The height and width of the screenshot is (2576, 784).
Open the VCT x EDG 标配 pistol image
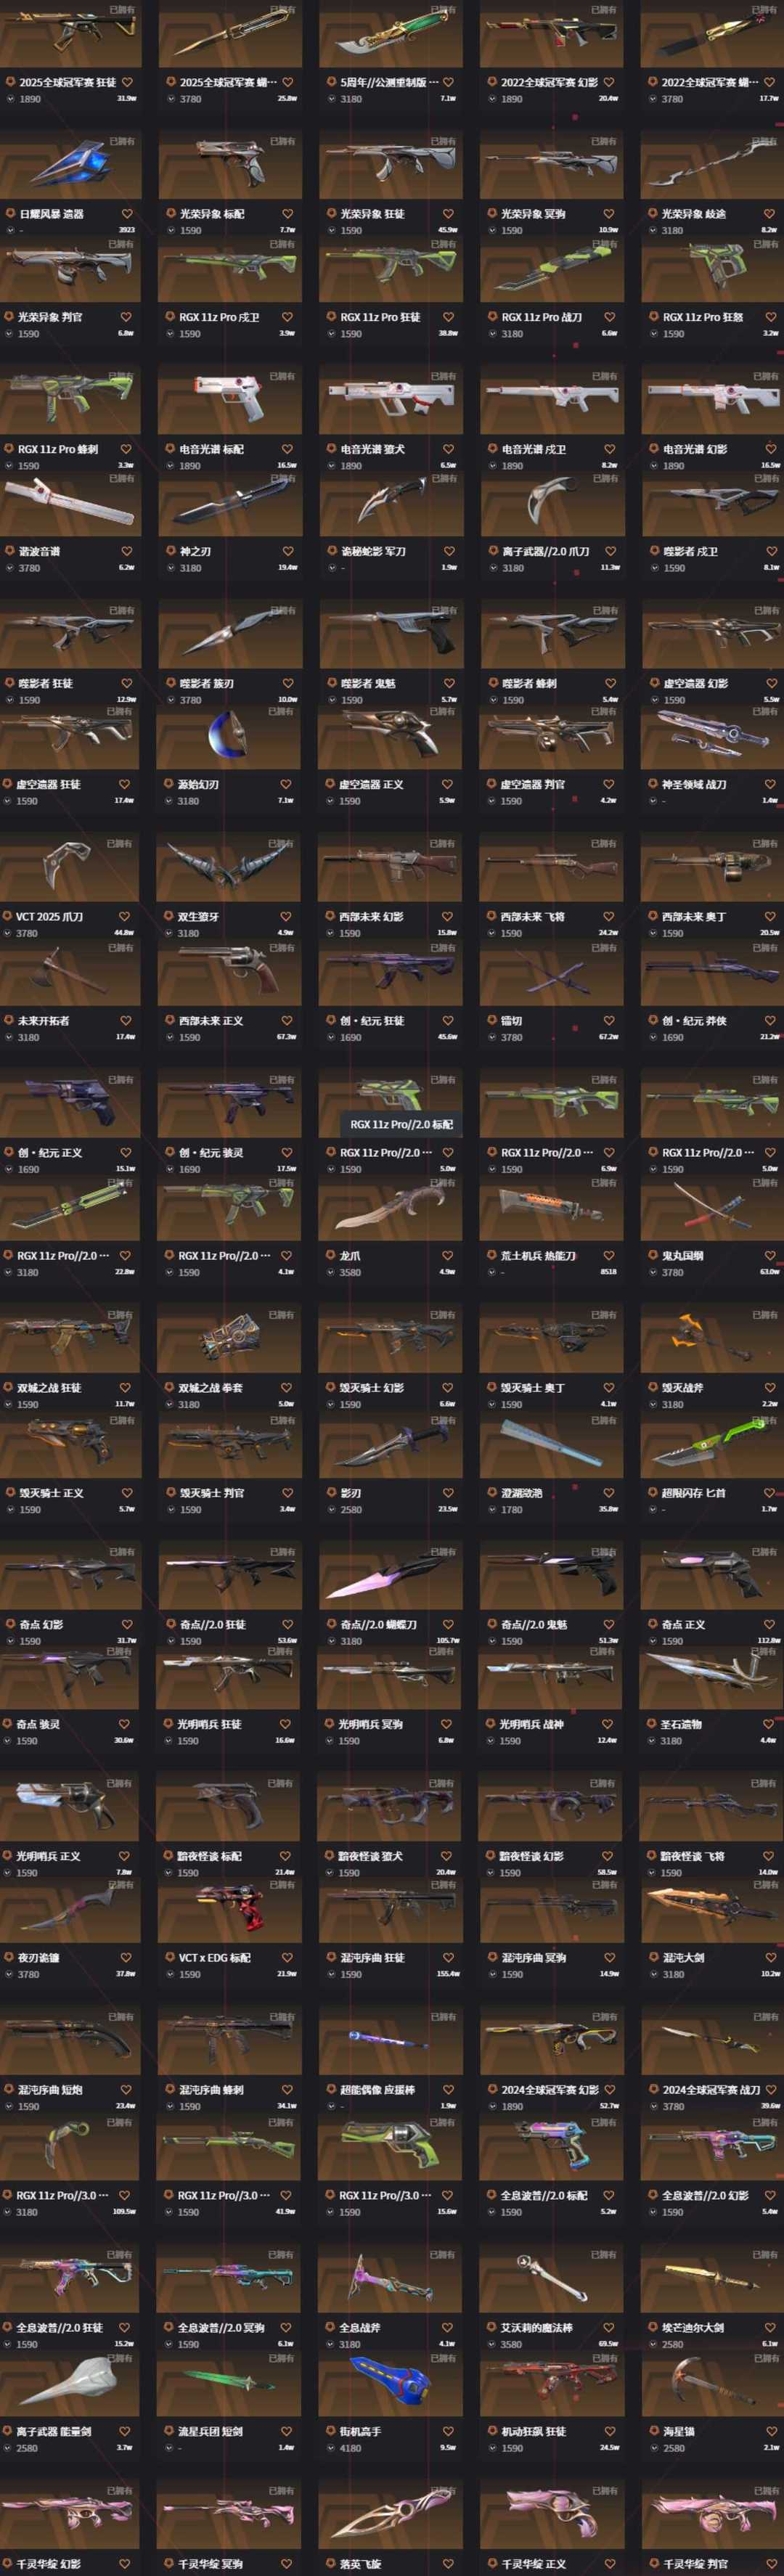tap(229, 1911)
